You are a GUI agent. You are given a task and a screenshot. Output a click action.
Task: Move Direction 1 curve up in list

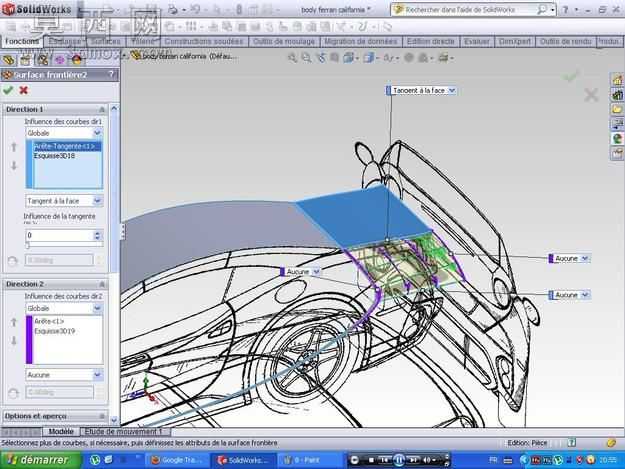[14, 147]
